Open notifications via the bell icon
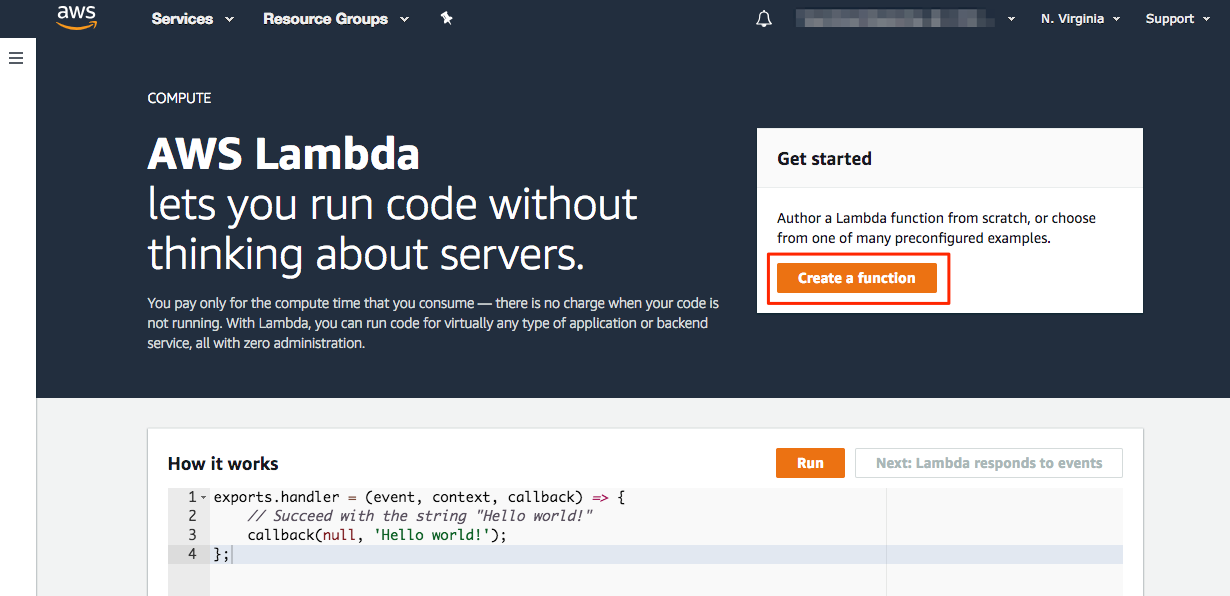This screenshot has height=596, width=1230. pos(763,18)
